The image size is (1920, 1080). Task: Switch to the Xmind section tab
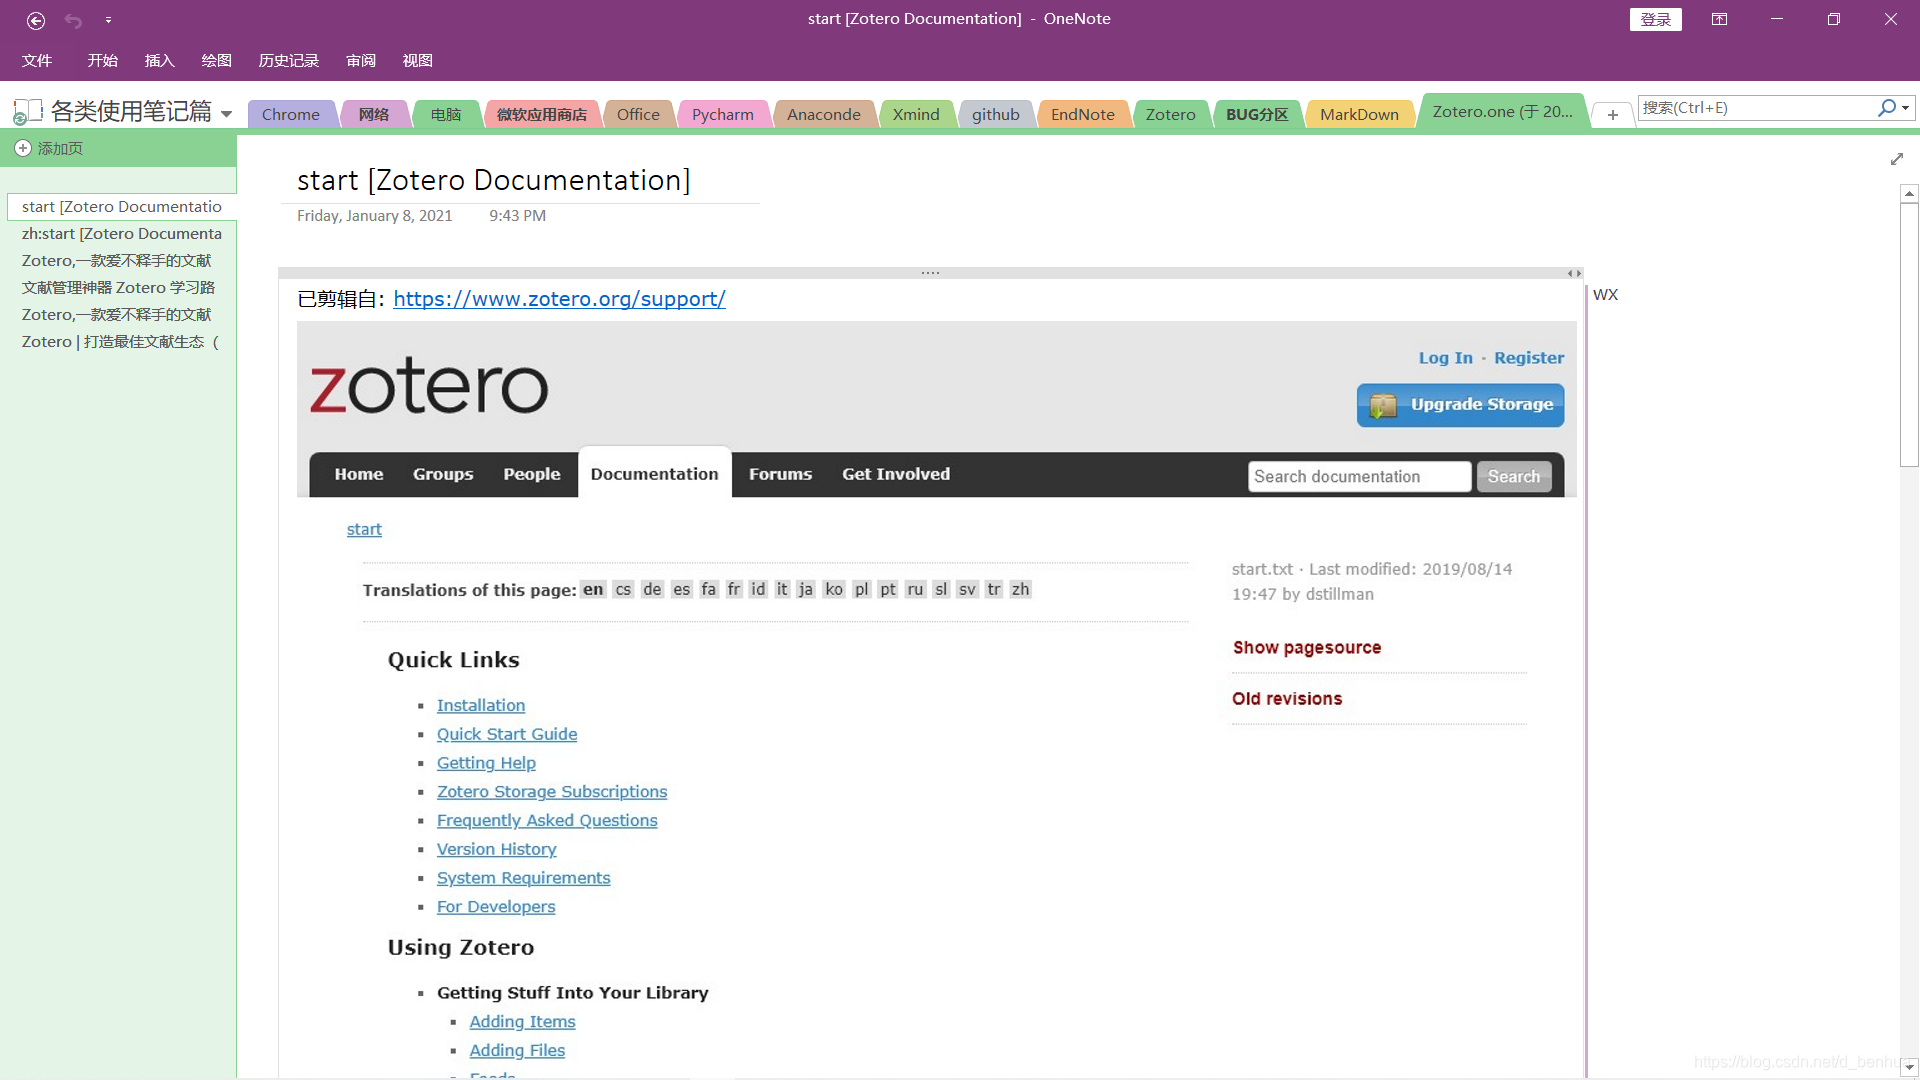pyautogui.click(x=916, y=114)
